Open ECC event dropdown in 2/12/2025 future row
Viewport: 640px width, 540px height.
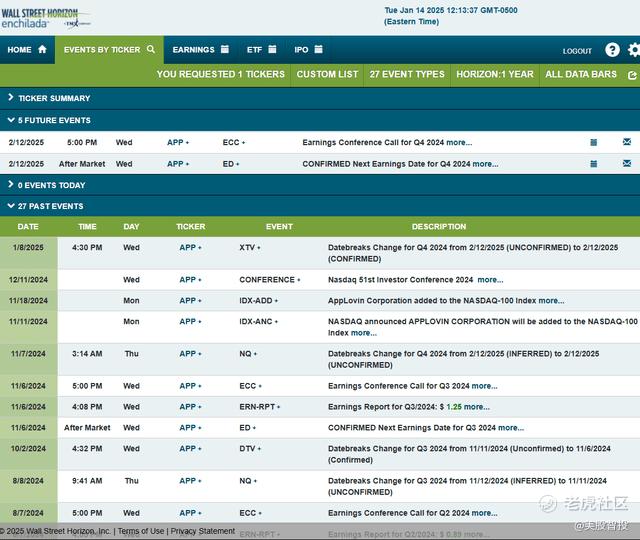point(234,142)
